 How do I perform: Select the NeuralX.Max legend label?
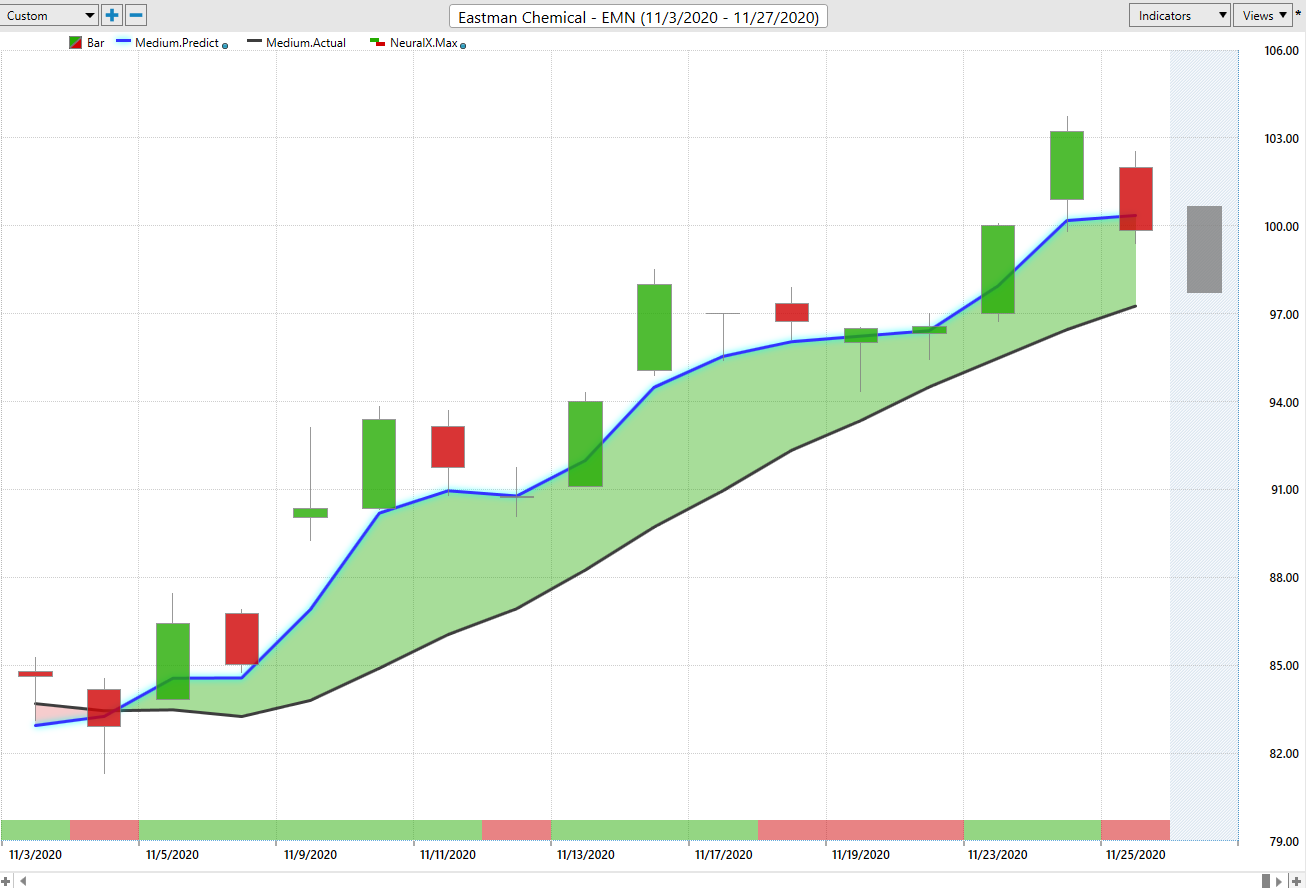coord(424,43)
